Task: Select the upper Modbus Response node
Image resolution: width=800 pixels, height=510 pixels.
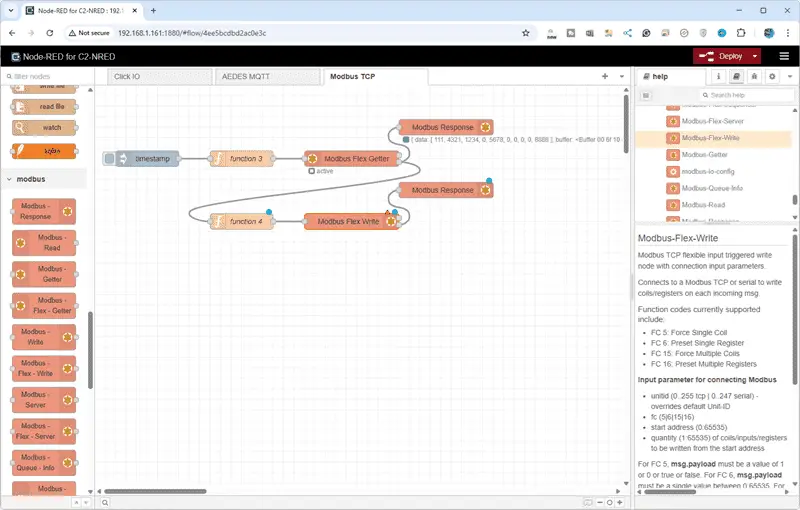Action: (446, 127)
